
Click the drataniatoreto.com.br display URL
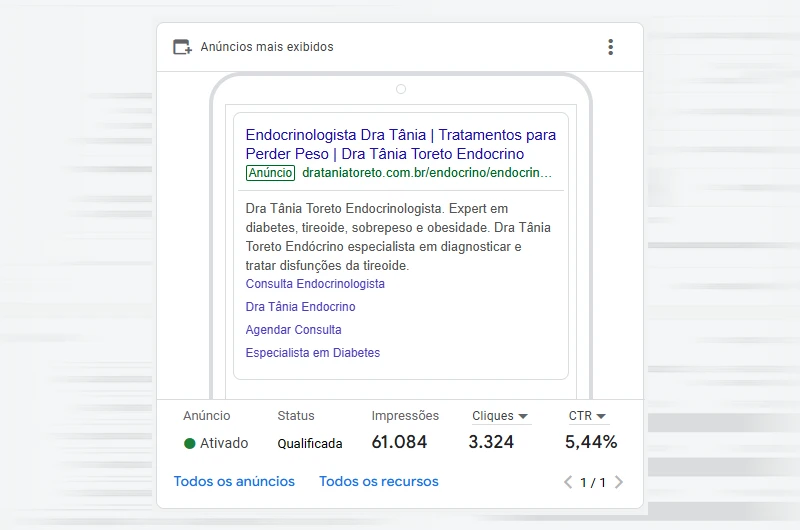426,173
